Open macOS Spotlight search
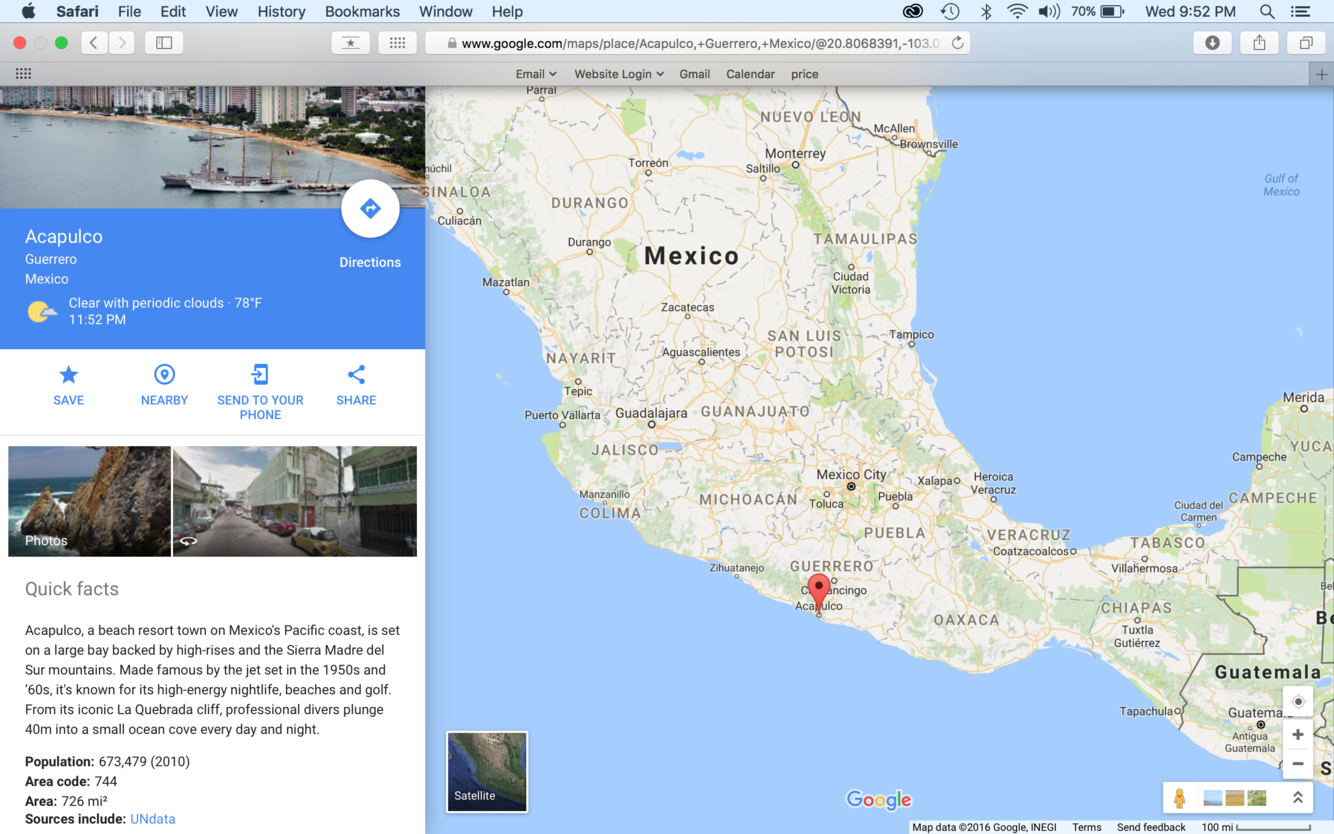 click(1267, 12)
